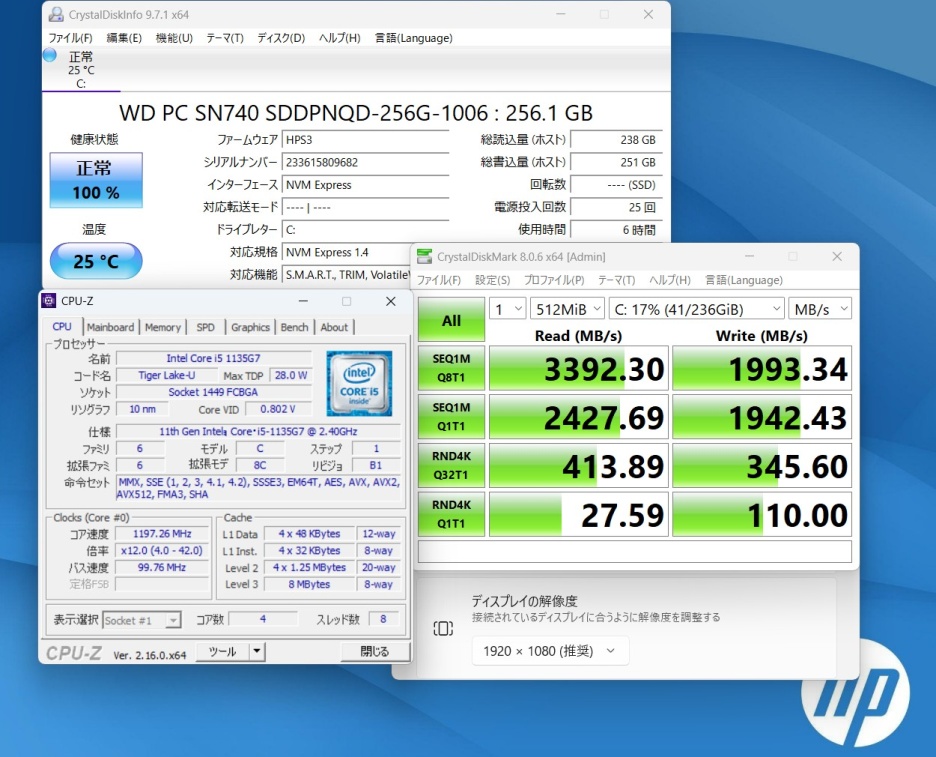The image size is (936, 757).
Task: Open ファイル(F) menu in CrystalDiskMark
Action: click(439, 280)
